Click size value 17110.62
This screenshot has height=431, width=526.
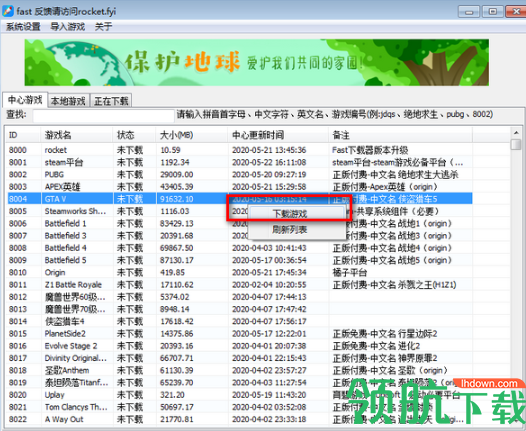(176, 285)
